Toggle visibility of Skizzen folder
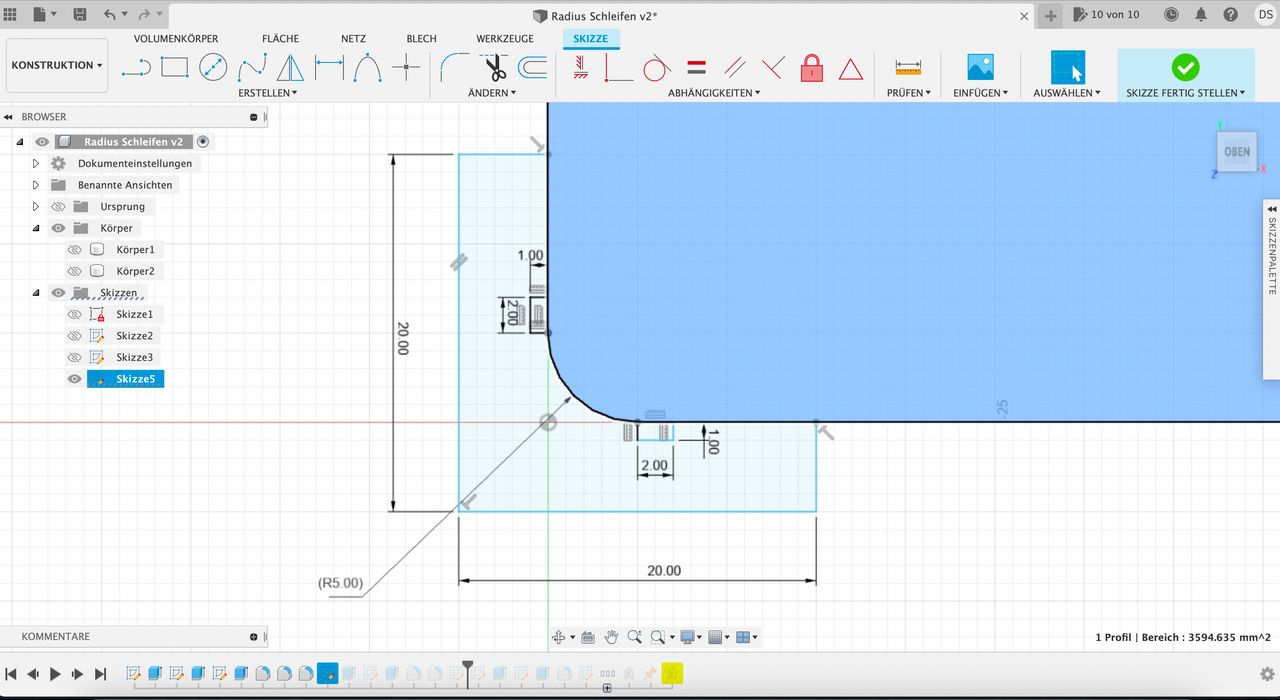This screenshot has width=1280, height=700. pos(58,293)
